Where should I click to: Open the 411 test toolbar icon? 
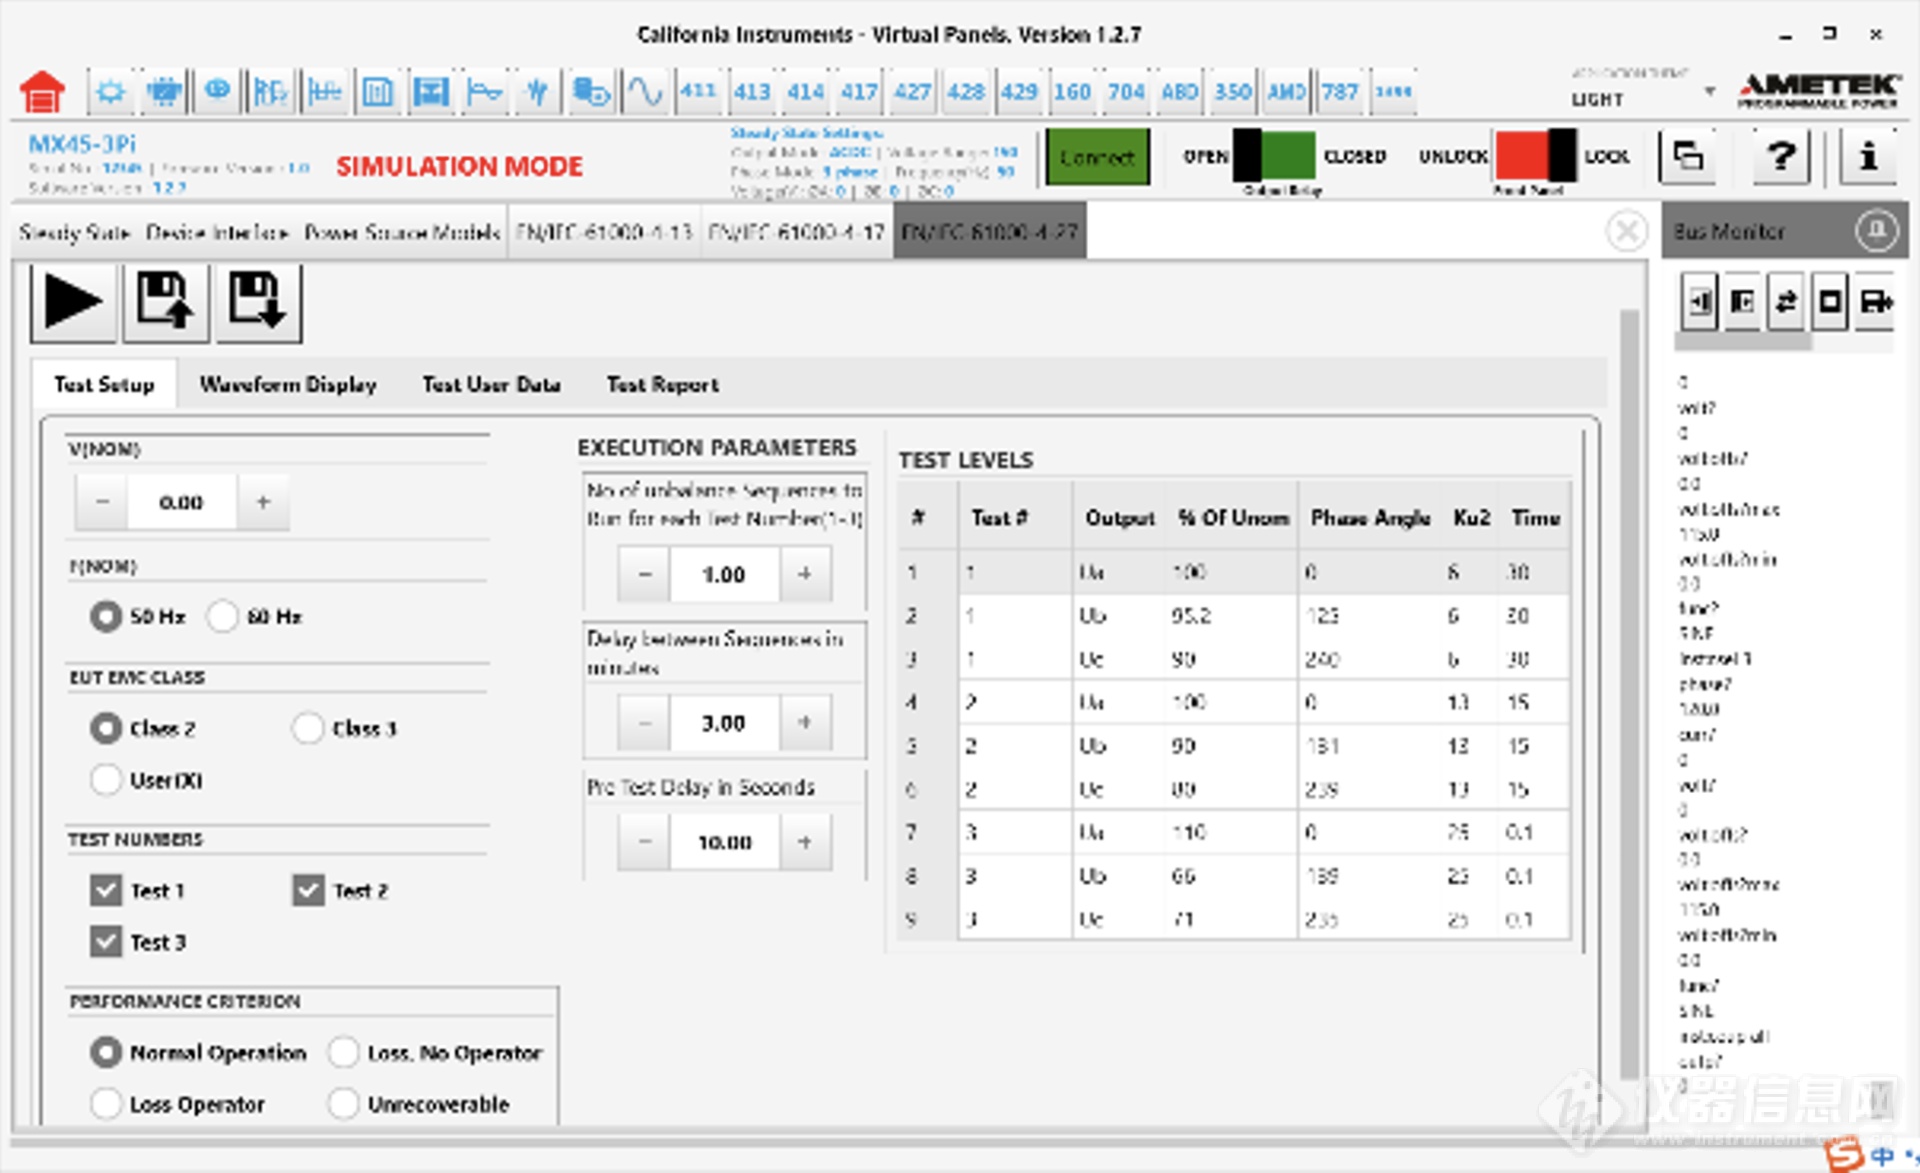698,91
